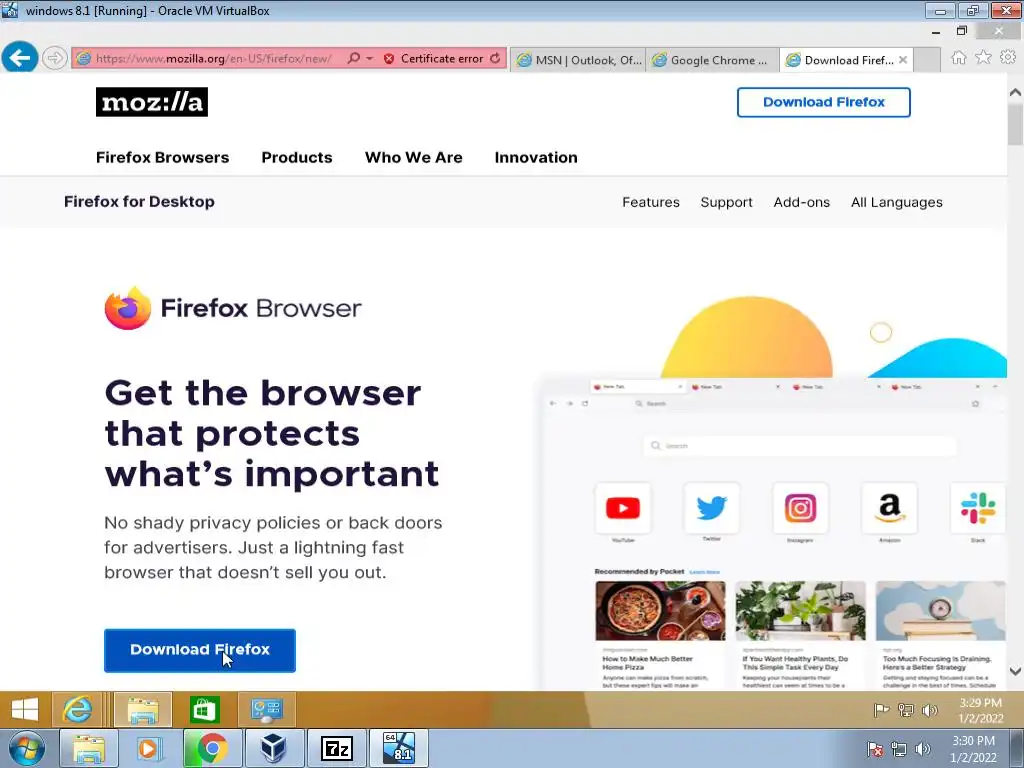Click volume speaker in VM tray

point(930,710)
